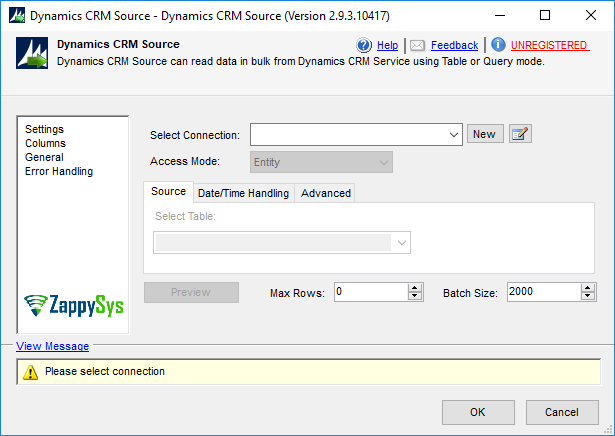Minimize the dialog window
The height and width of the screenshot is (436, 615).
click(x=500, y=15)
